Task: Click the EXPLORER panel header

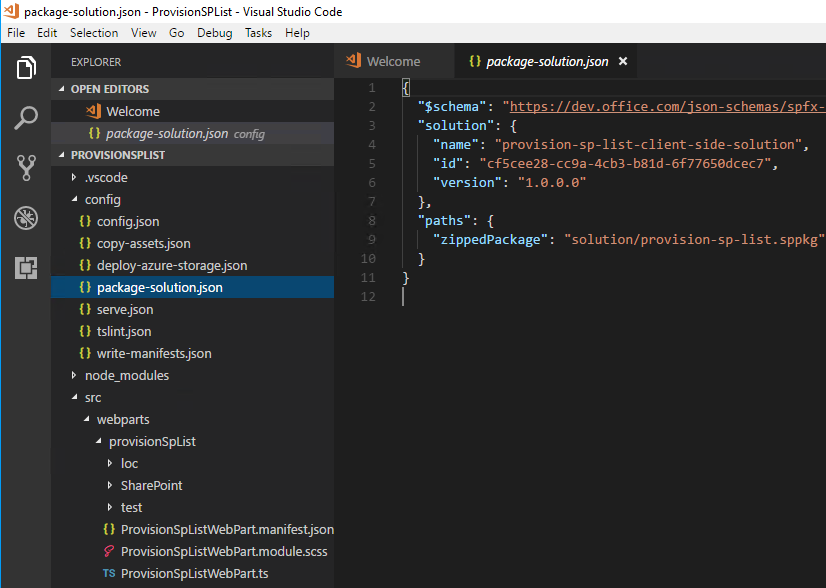Action: click(x=96, y=62)
